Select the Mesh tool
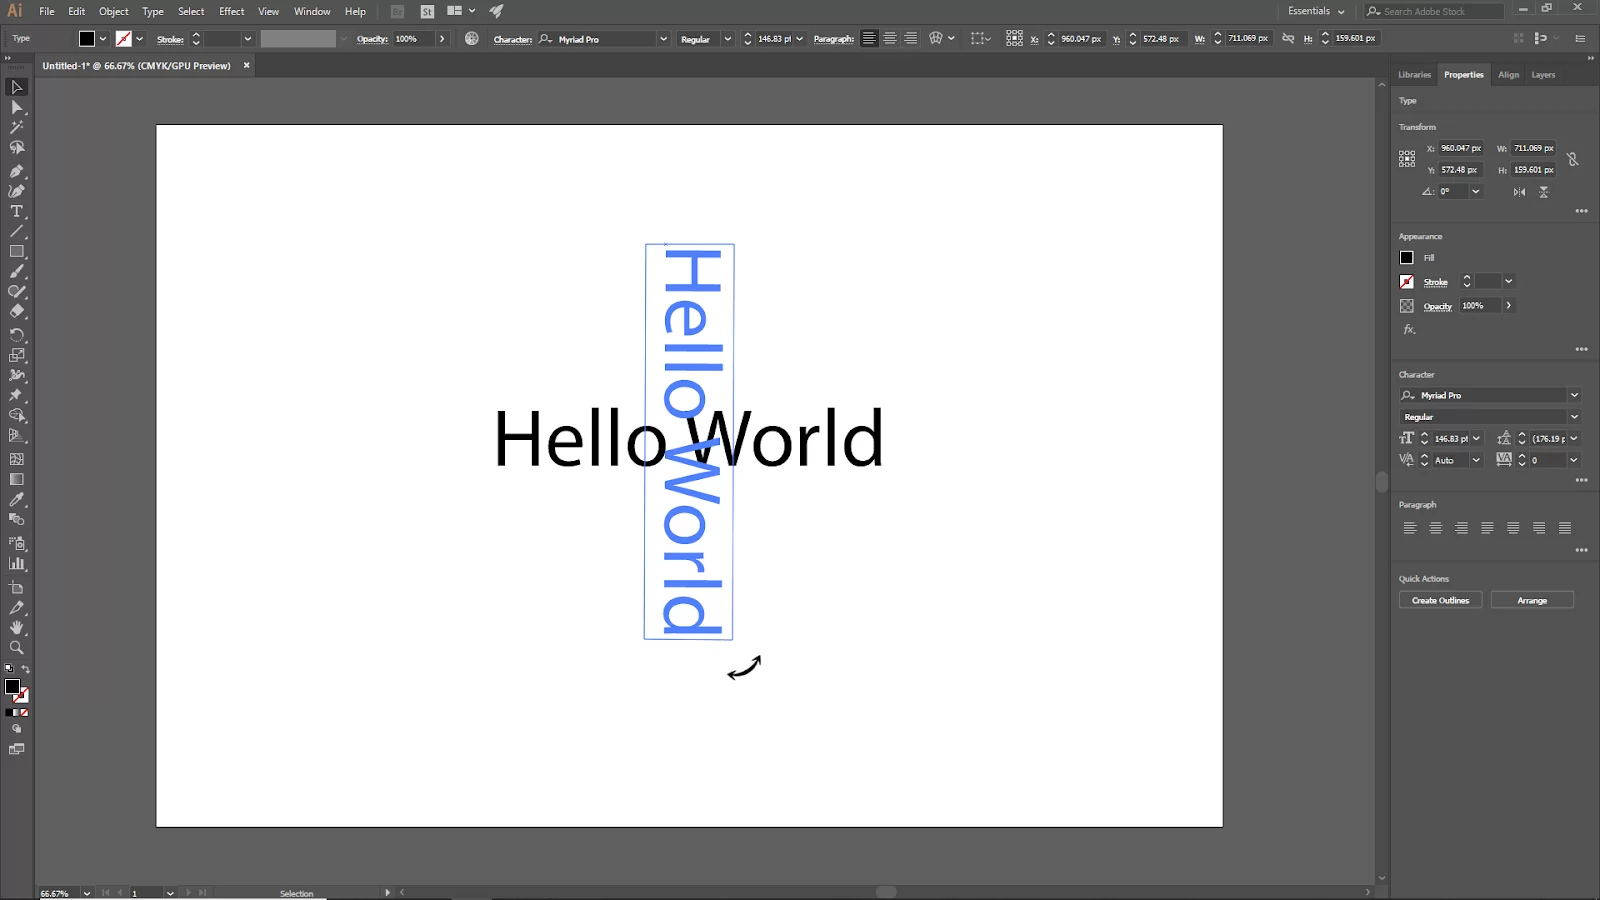The height and width of the screenshot is (900, 1600). pos(17,459)
